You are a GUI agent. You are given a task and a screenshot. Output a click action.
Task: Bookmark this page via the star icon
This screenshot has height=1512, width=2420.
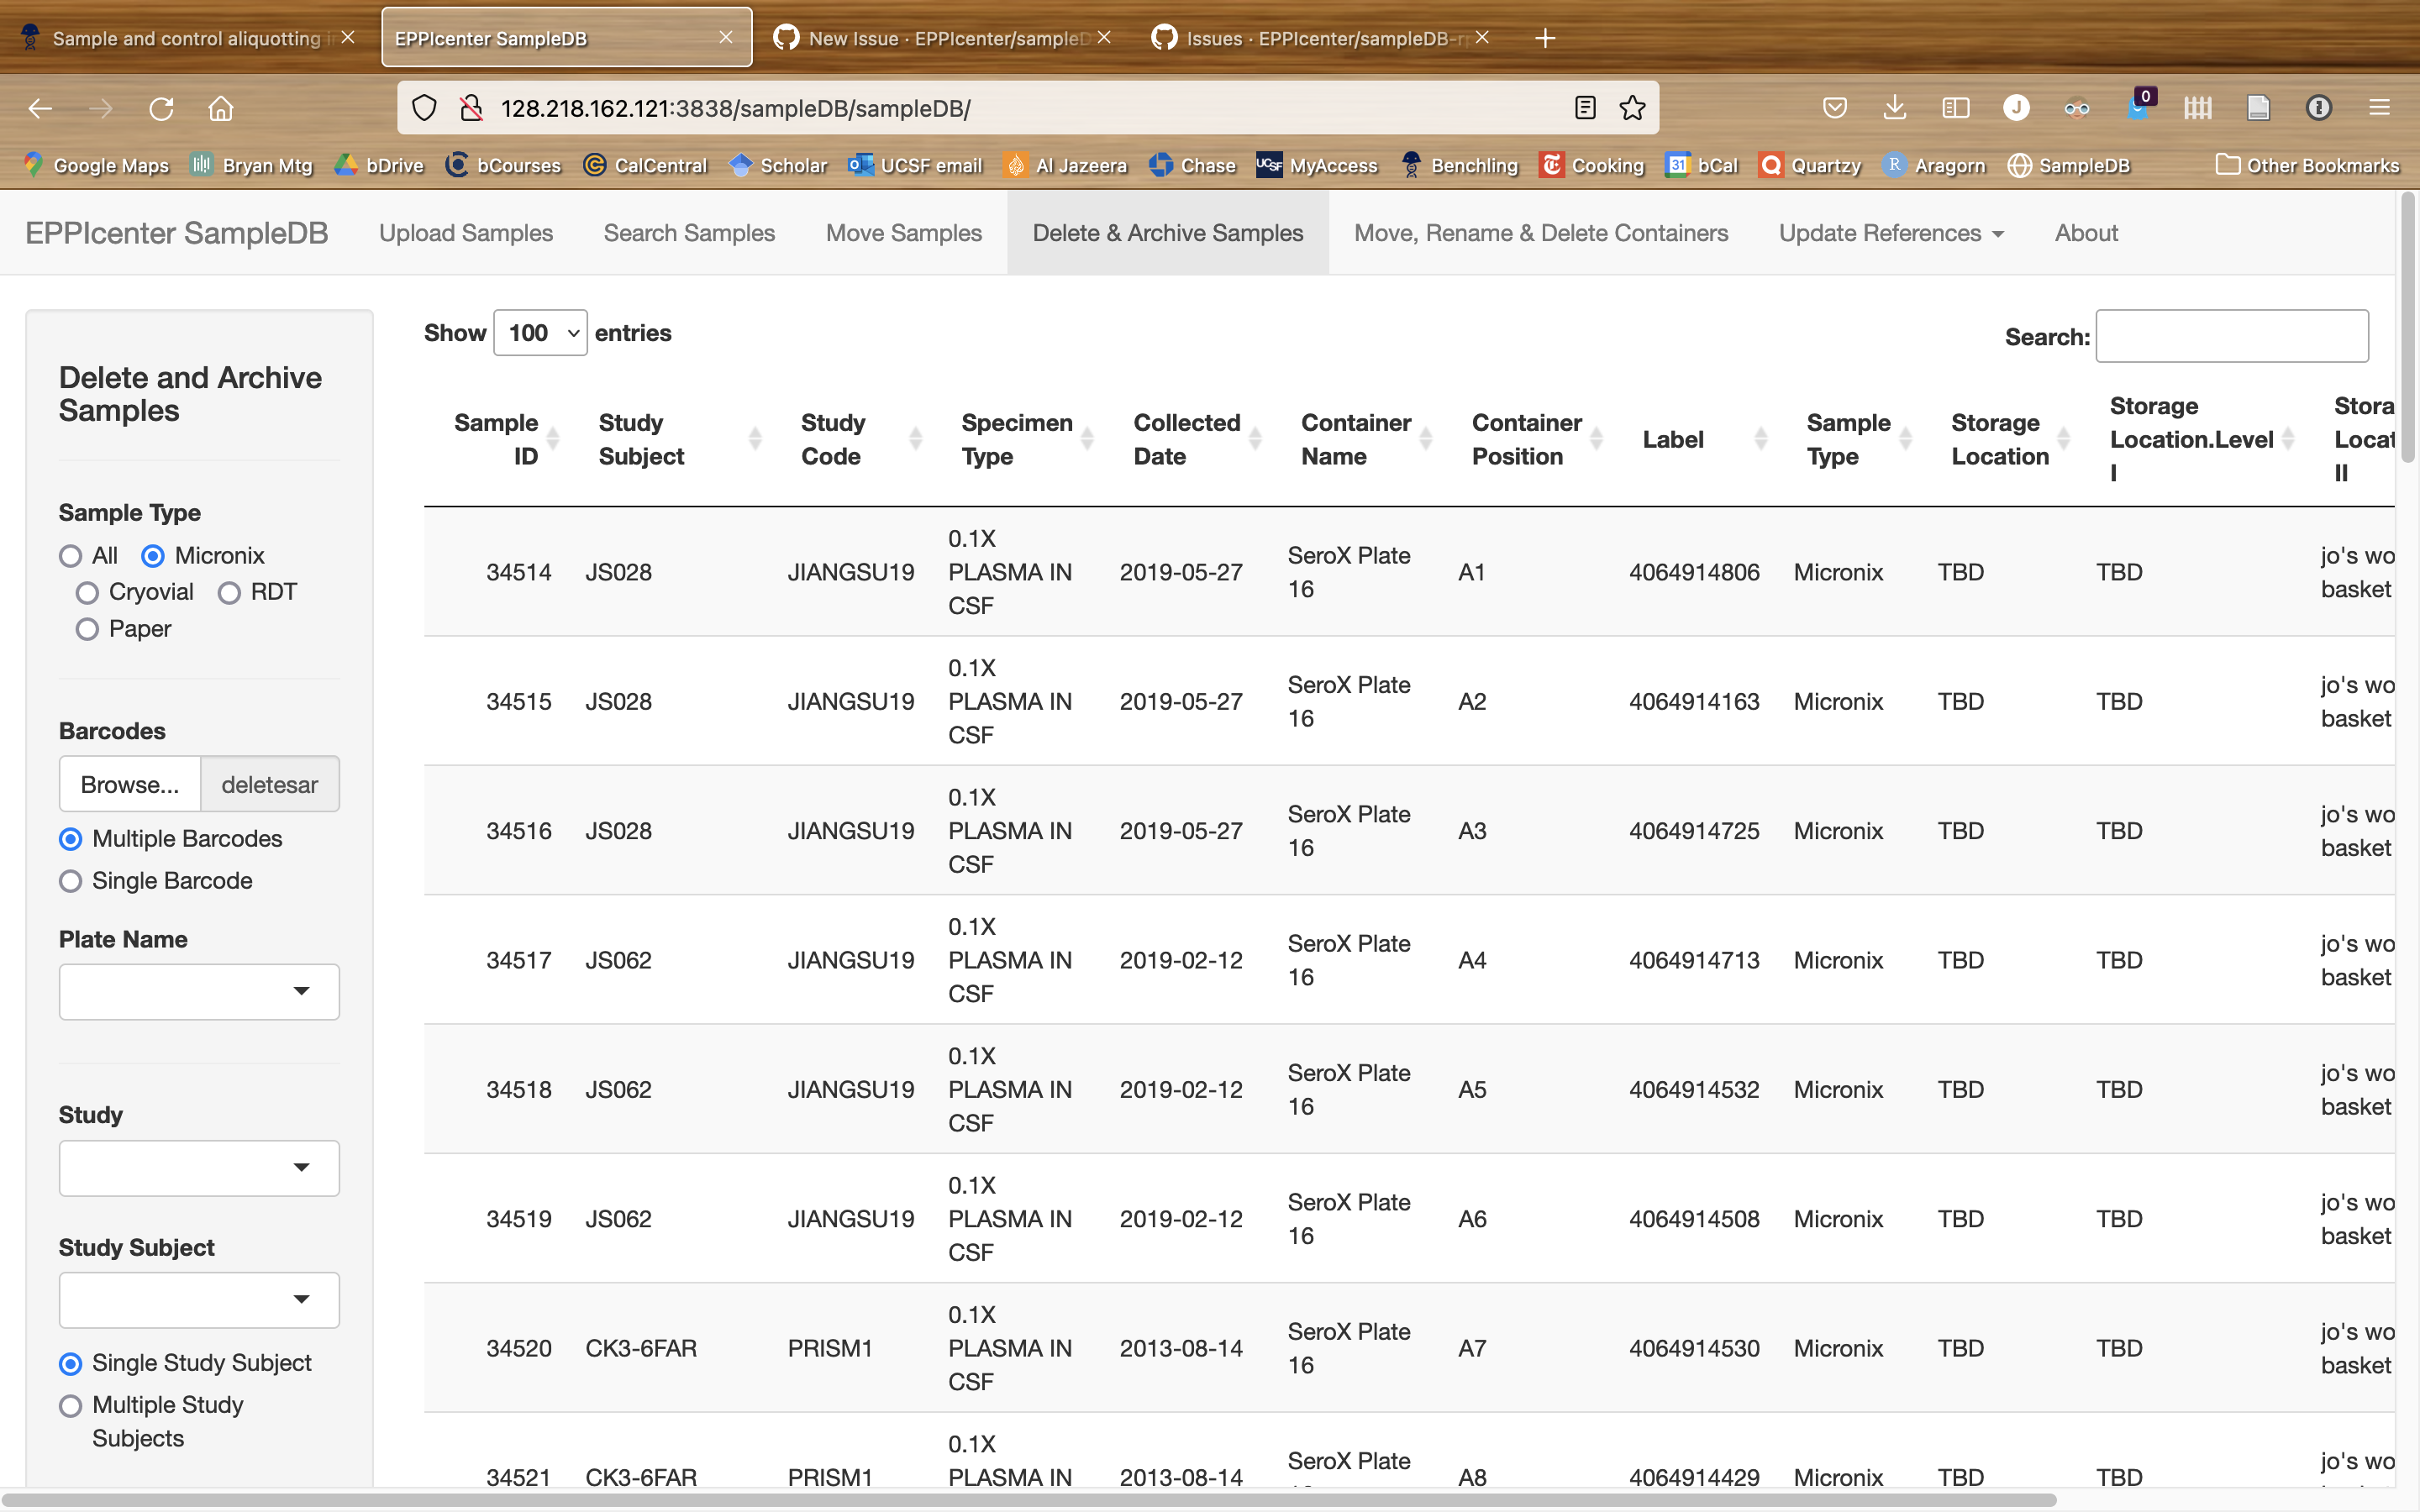(1633, 107)
